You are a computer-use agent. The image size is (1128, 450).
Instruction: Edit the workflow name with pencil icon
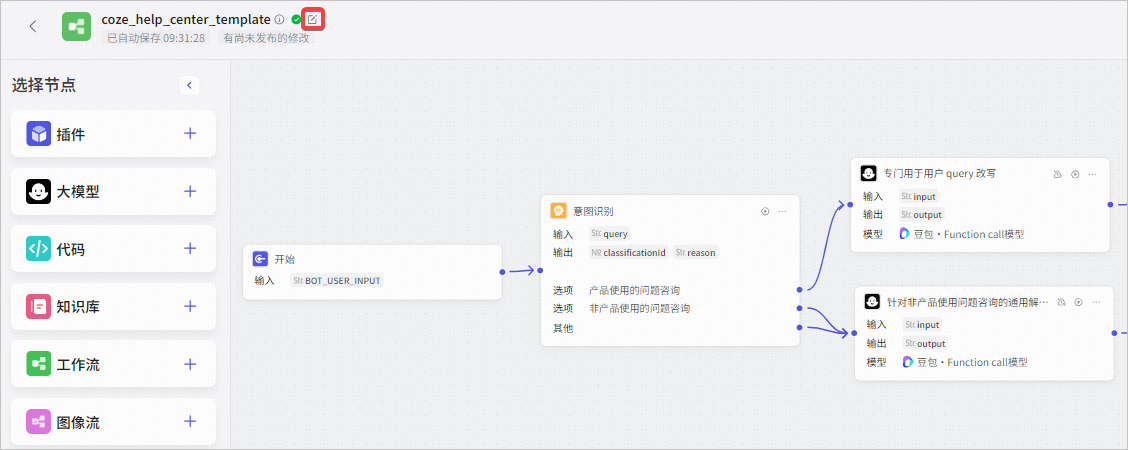click(x=312, y=19)
